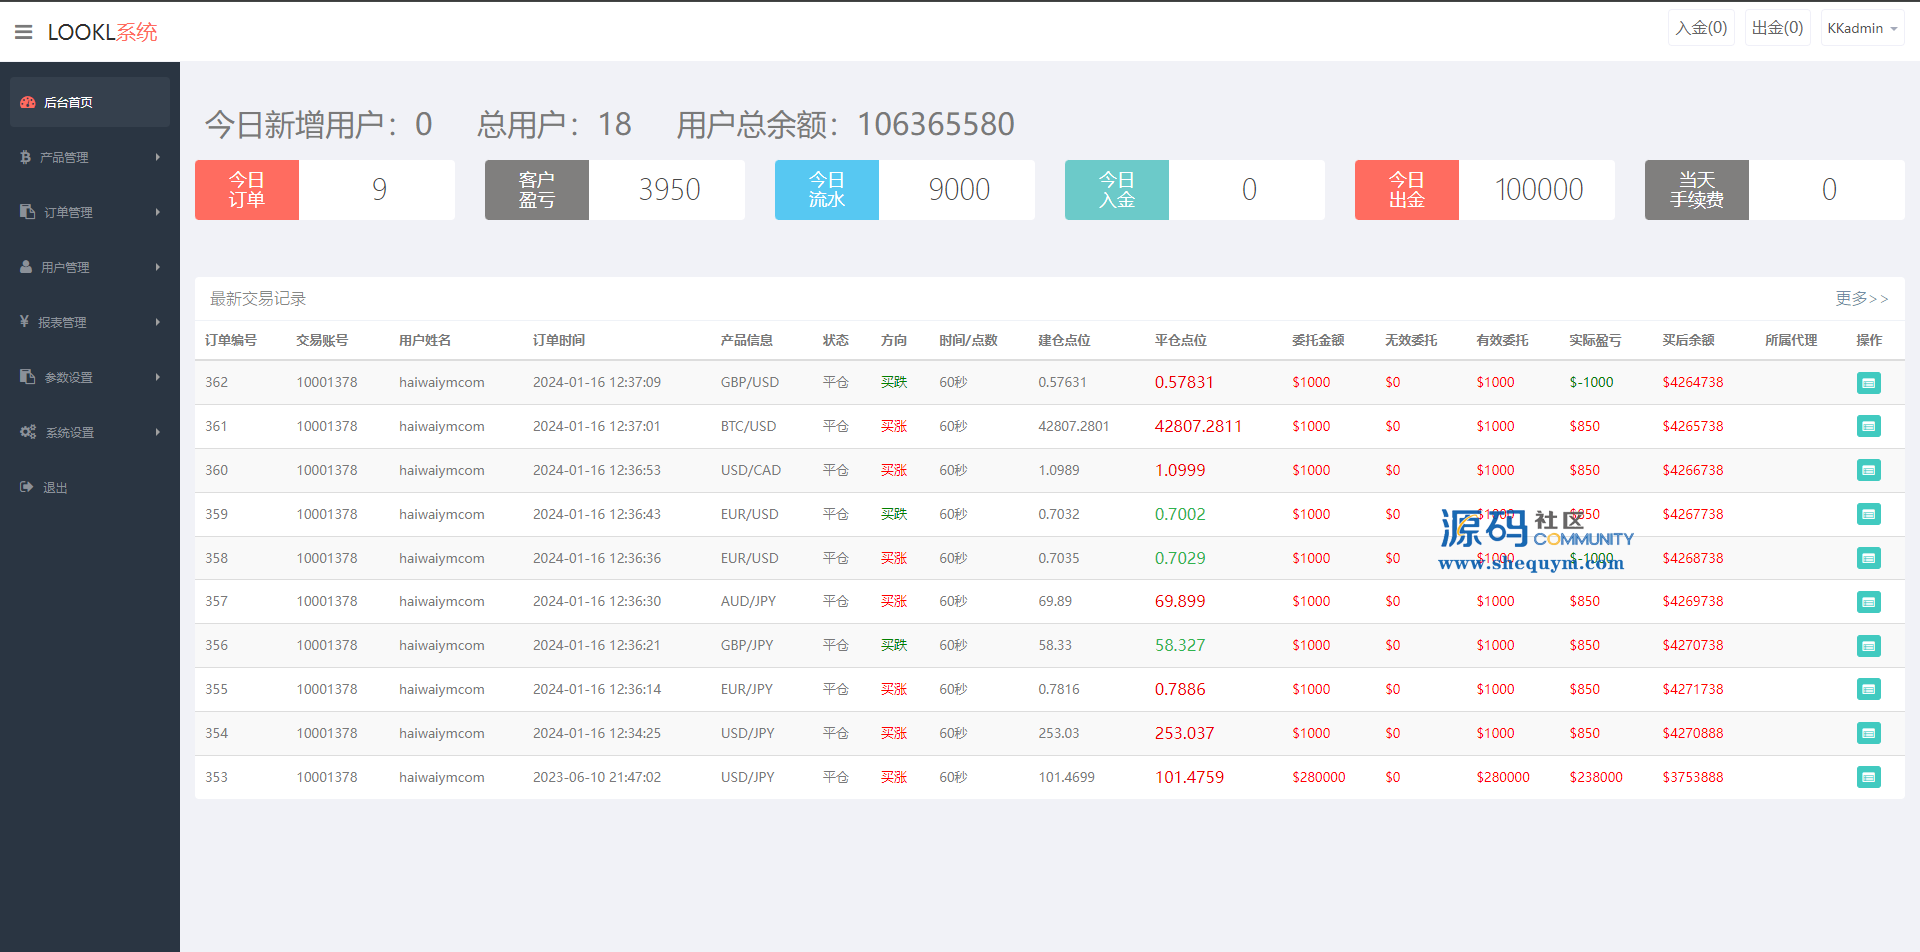
Task: Open details icon for order 360
Action: (1868, 470)
